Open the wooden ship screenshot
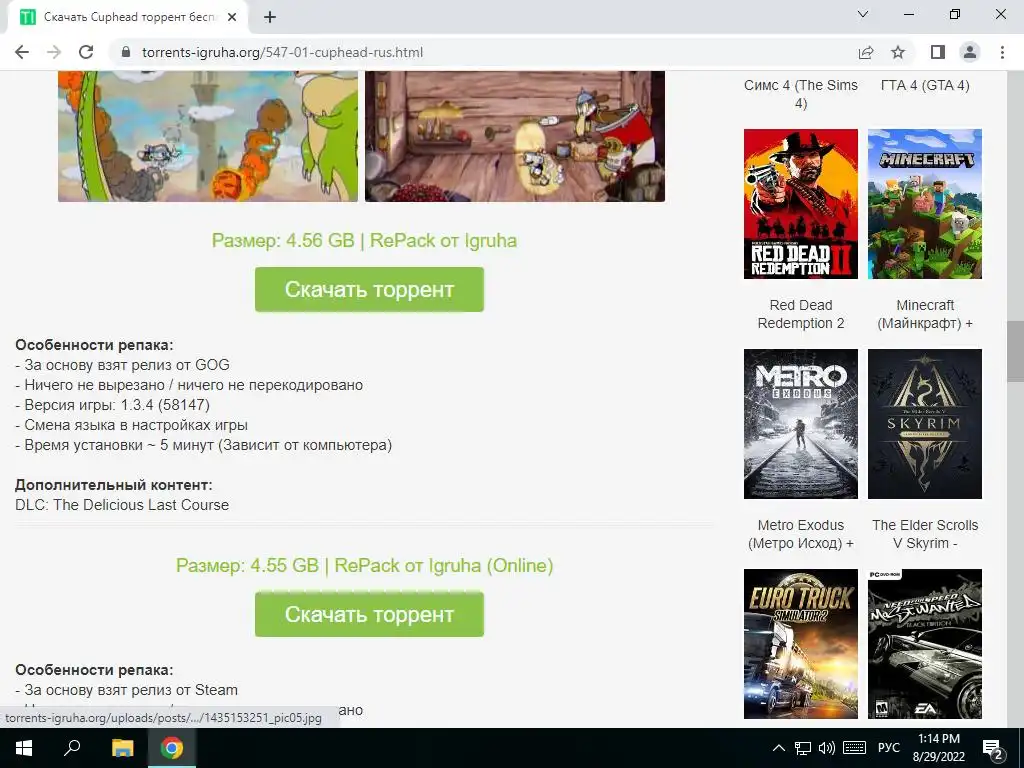The image size is (1024, 768). [x=515, y=136]
